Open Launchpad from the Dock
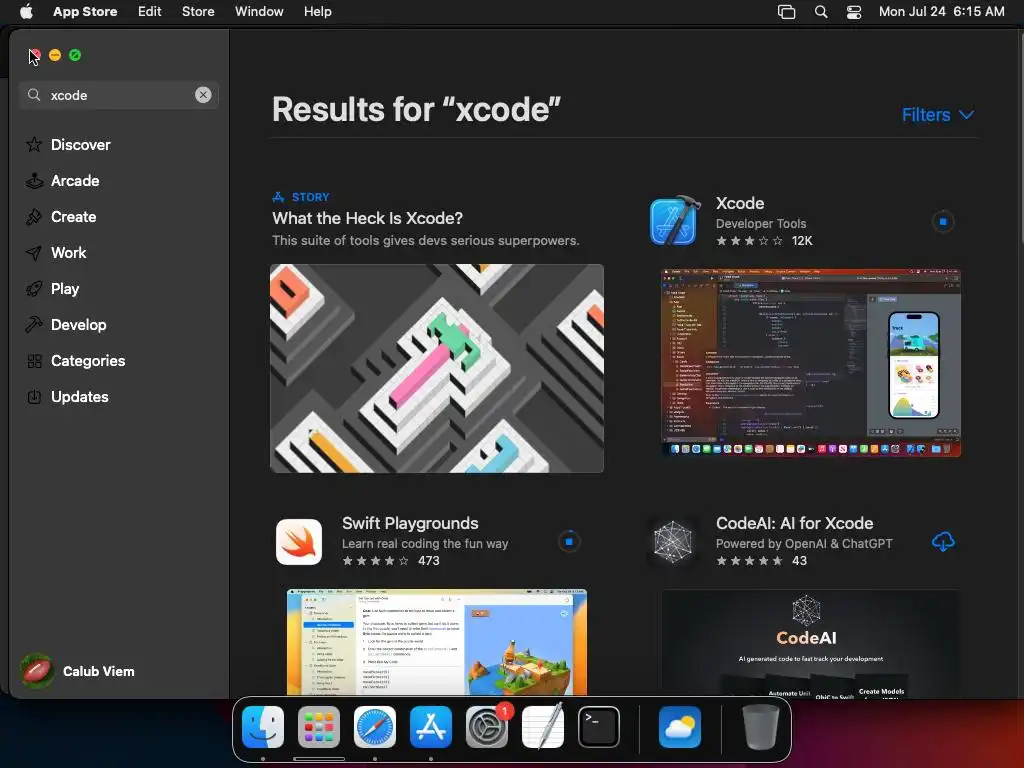The height and width of the screenshot is (768, 1024). (319, 727)
